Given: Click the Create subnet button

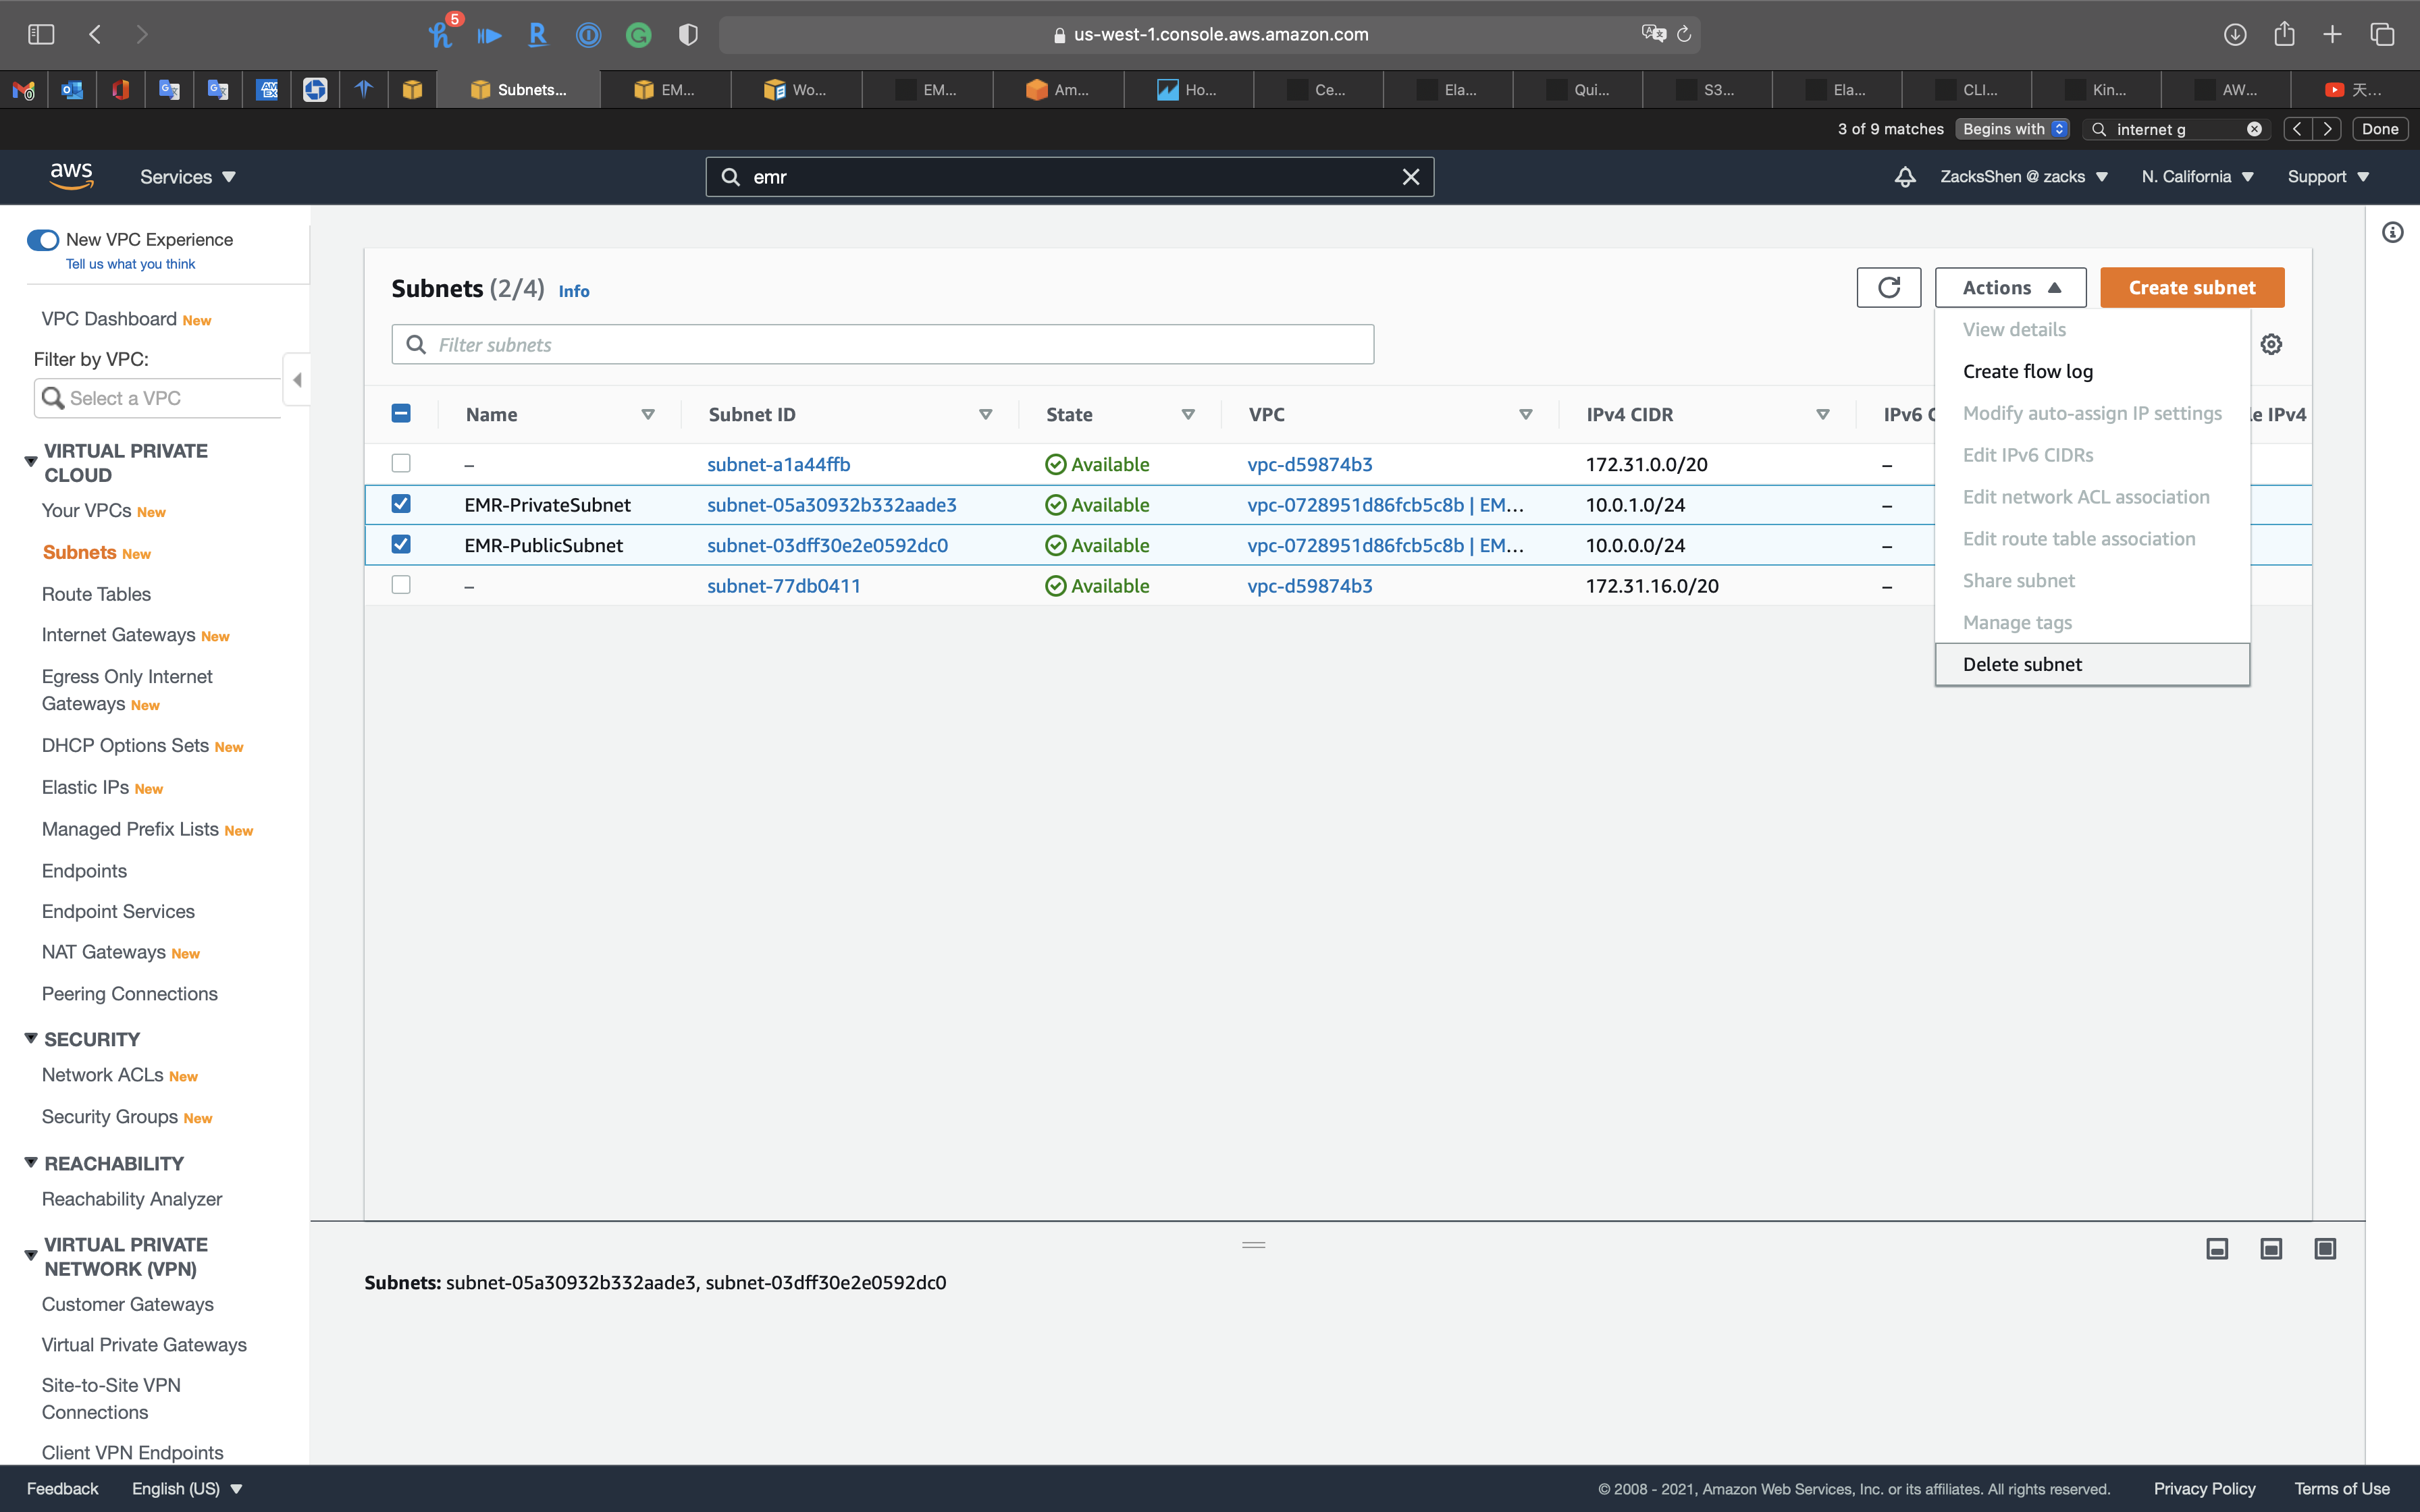Looking at the screenshot, I should pos(2191,288).
